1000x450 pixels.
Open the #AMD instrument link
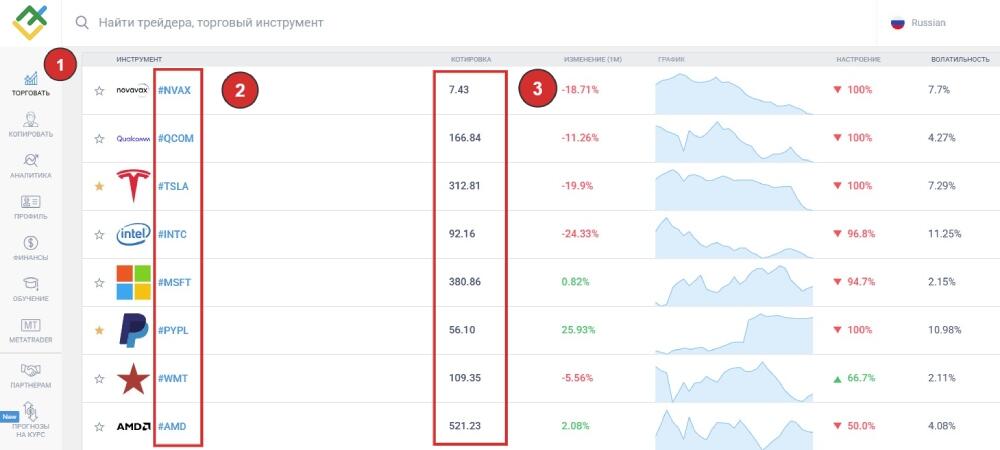[172, 426]
